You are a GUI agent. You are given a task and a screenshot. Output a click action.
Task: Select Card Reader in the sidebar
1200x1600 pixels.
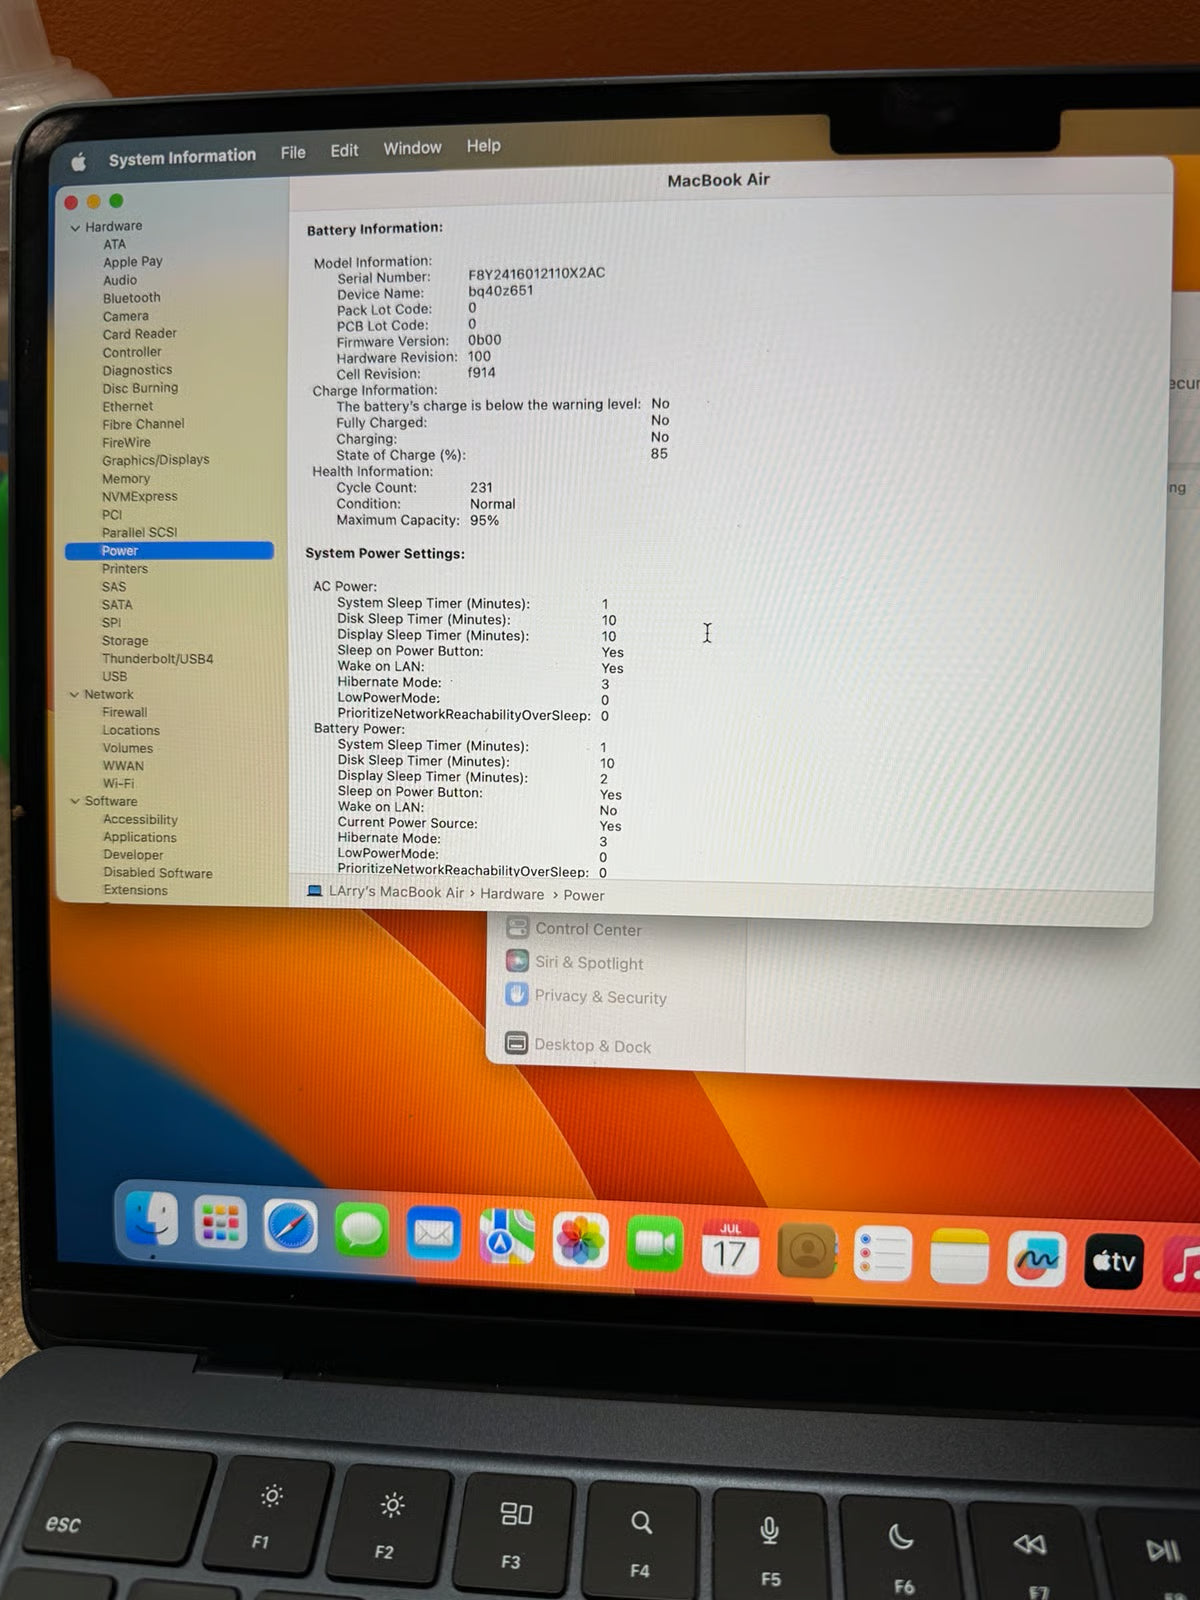(139, 334)
